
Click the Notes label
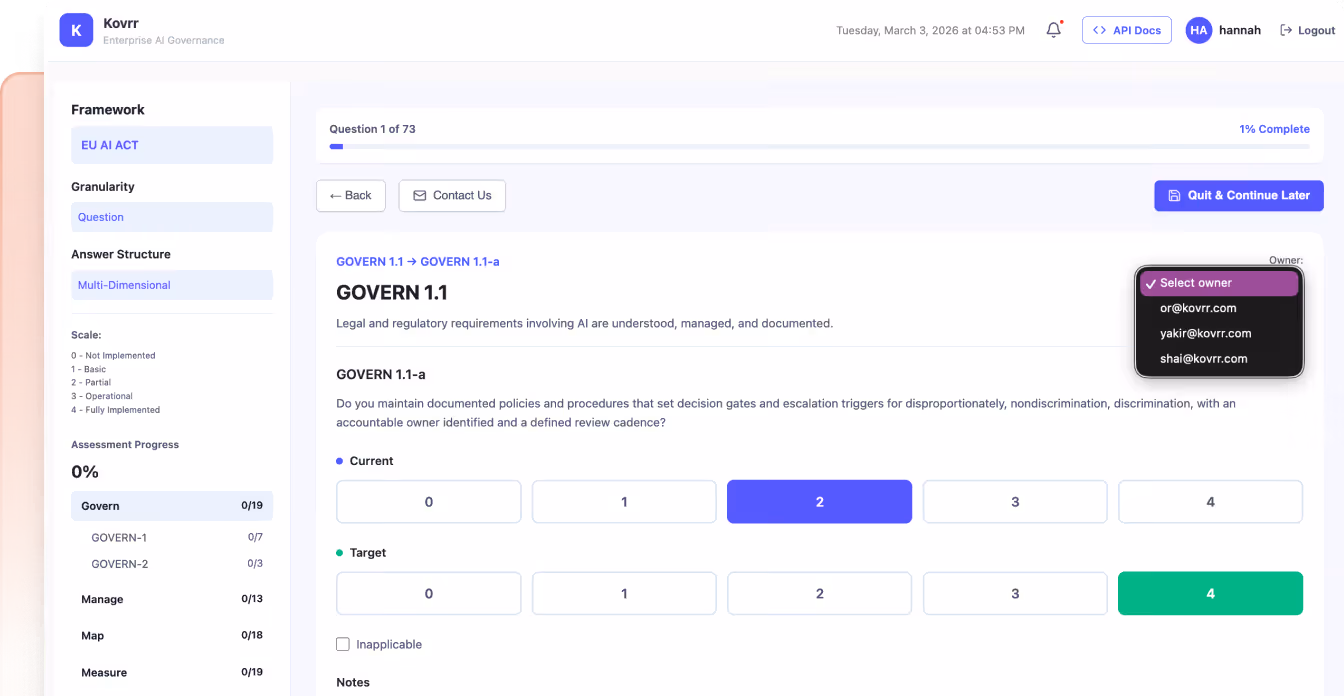click(x=353, y=683)
